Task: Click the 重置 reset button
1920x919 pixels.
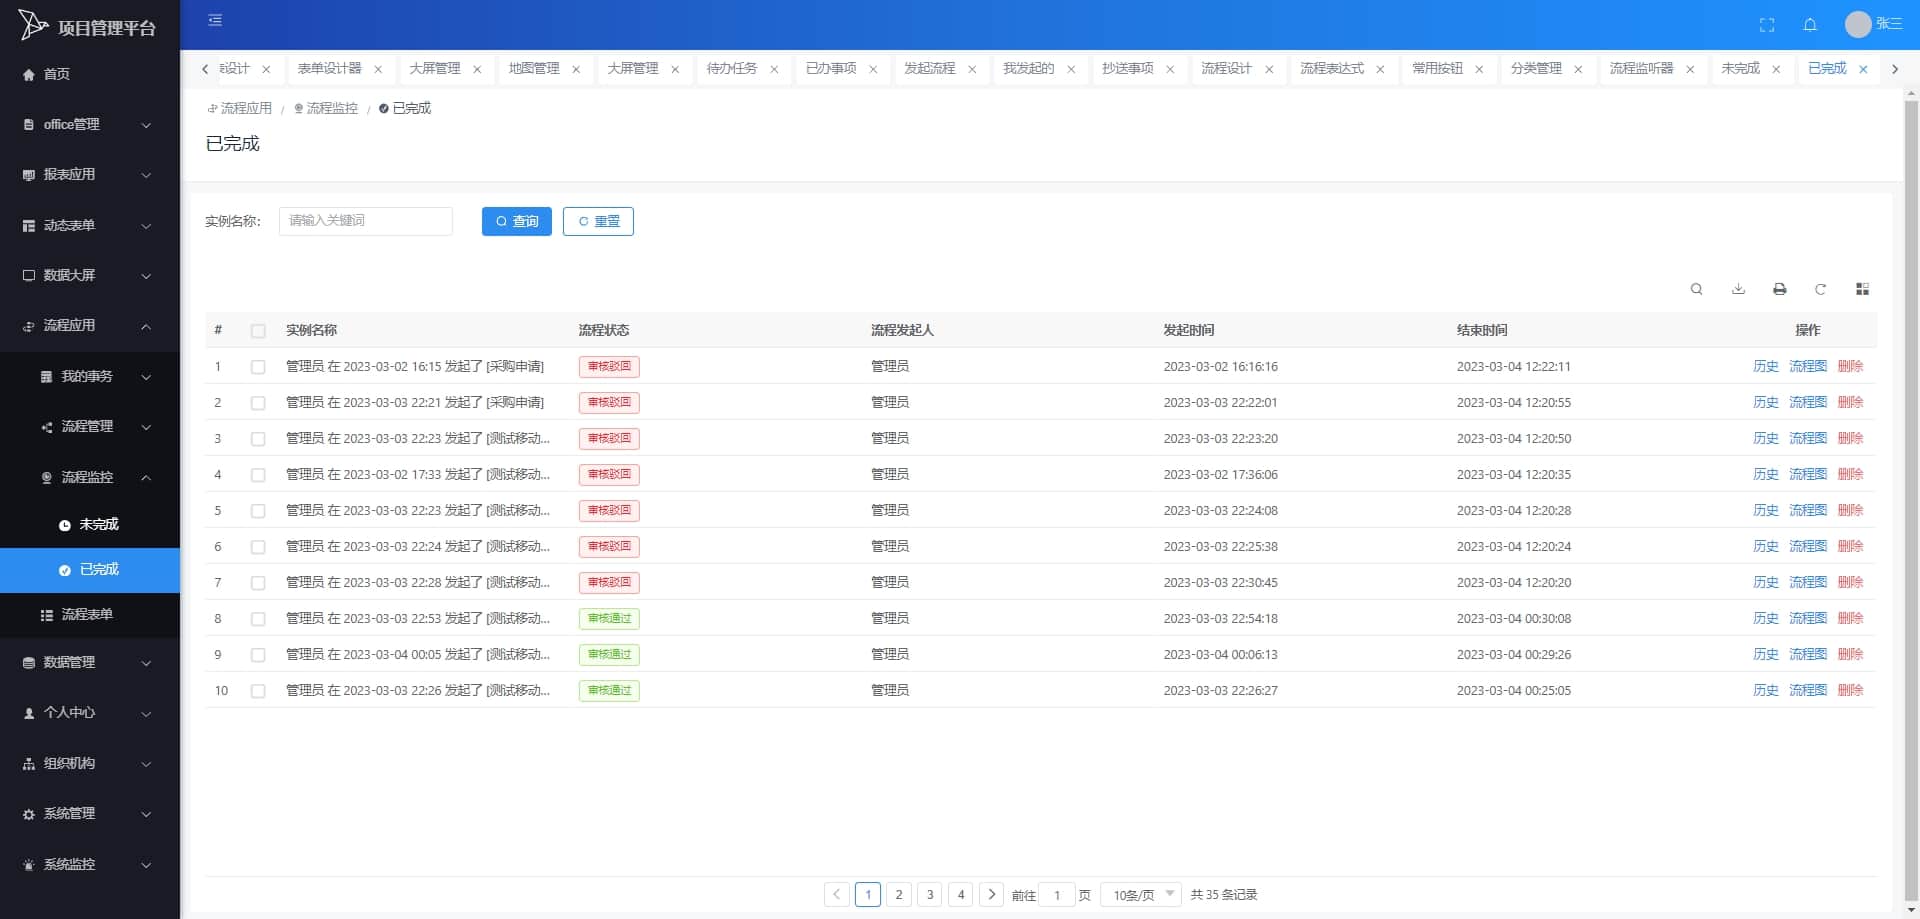Action: [598, 221]
